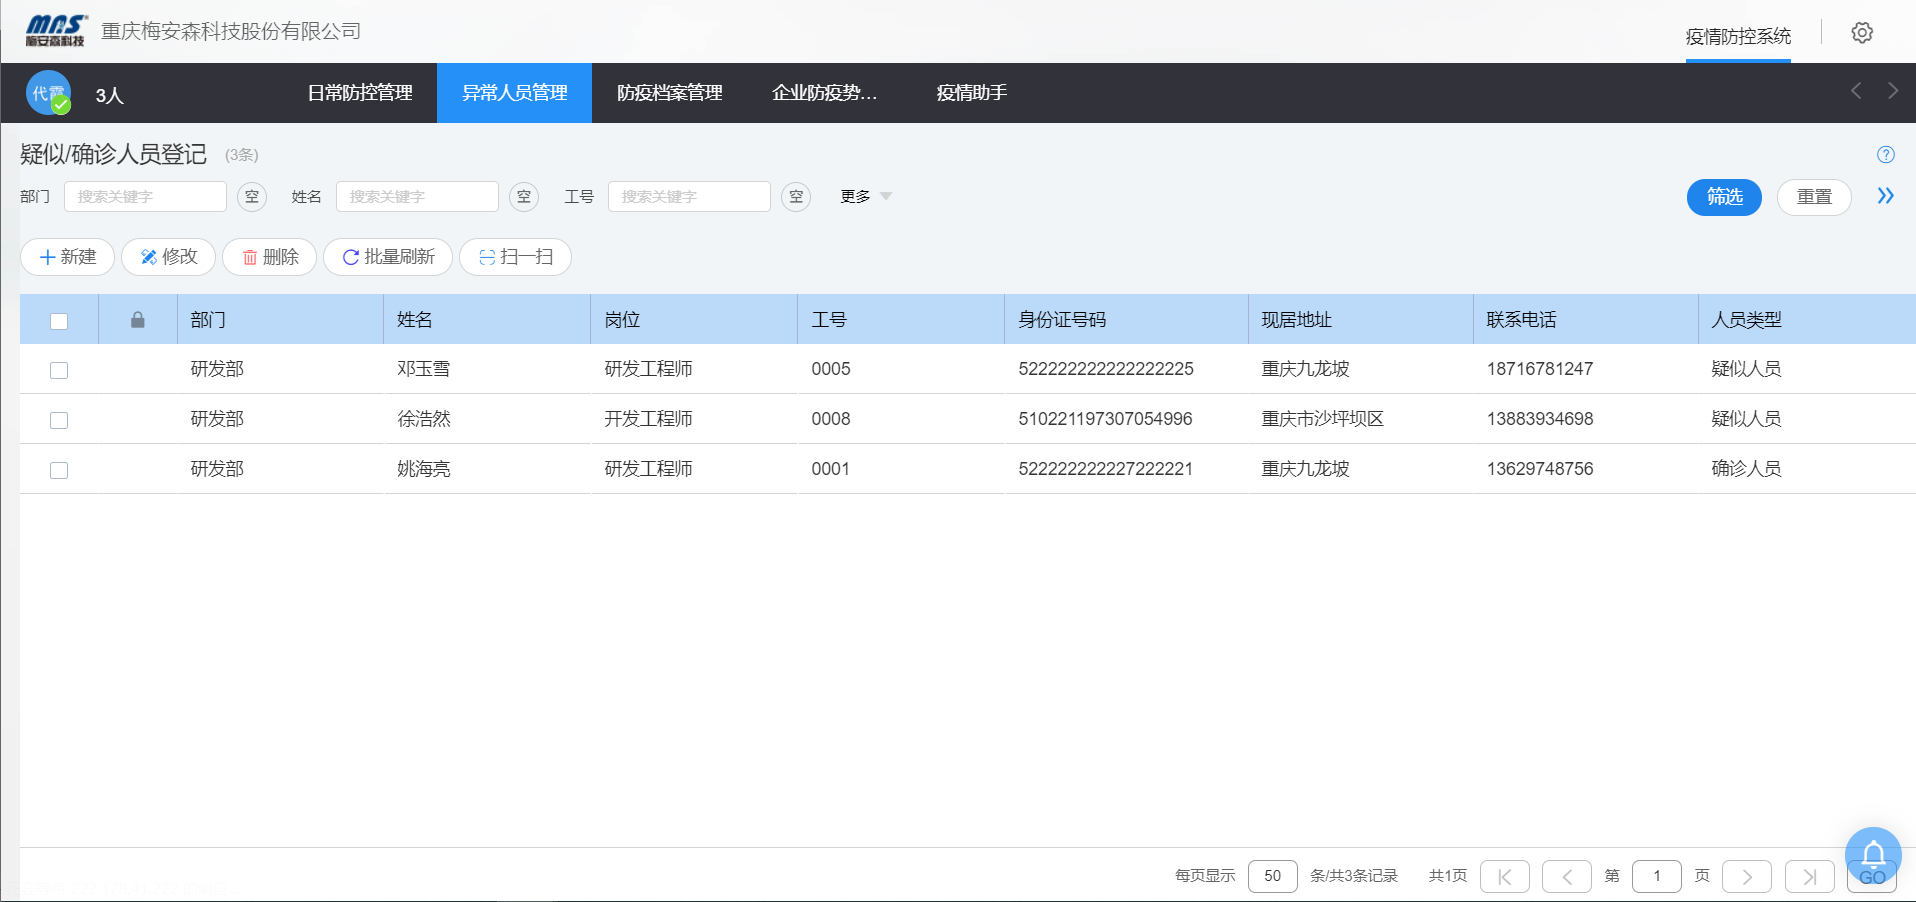The width and height of the screenshot is (1916, 902).
Task: Check the row for 邓玉雪
Action: tap(59, 370)
